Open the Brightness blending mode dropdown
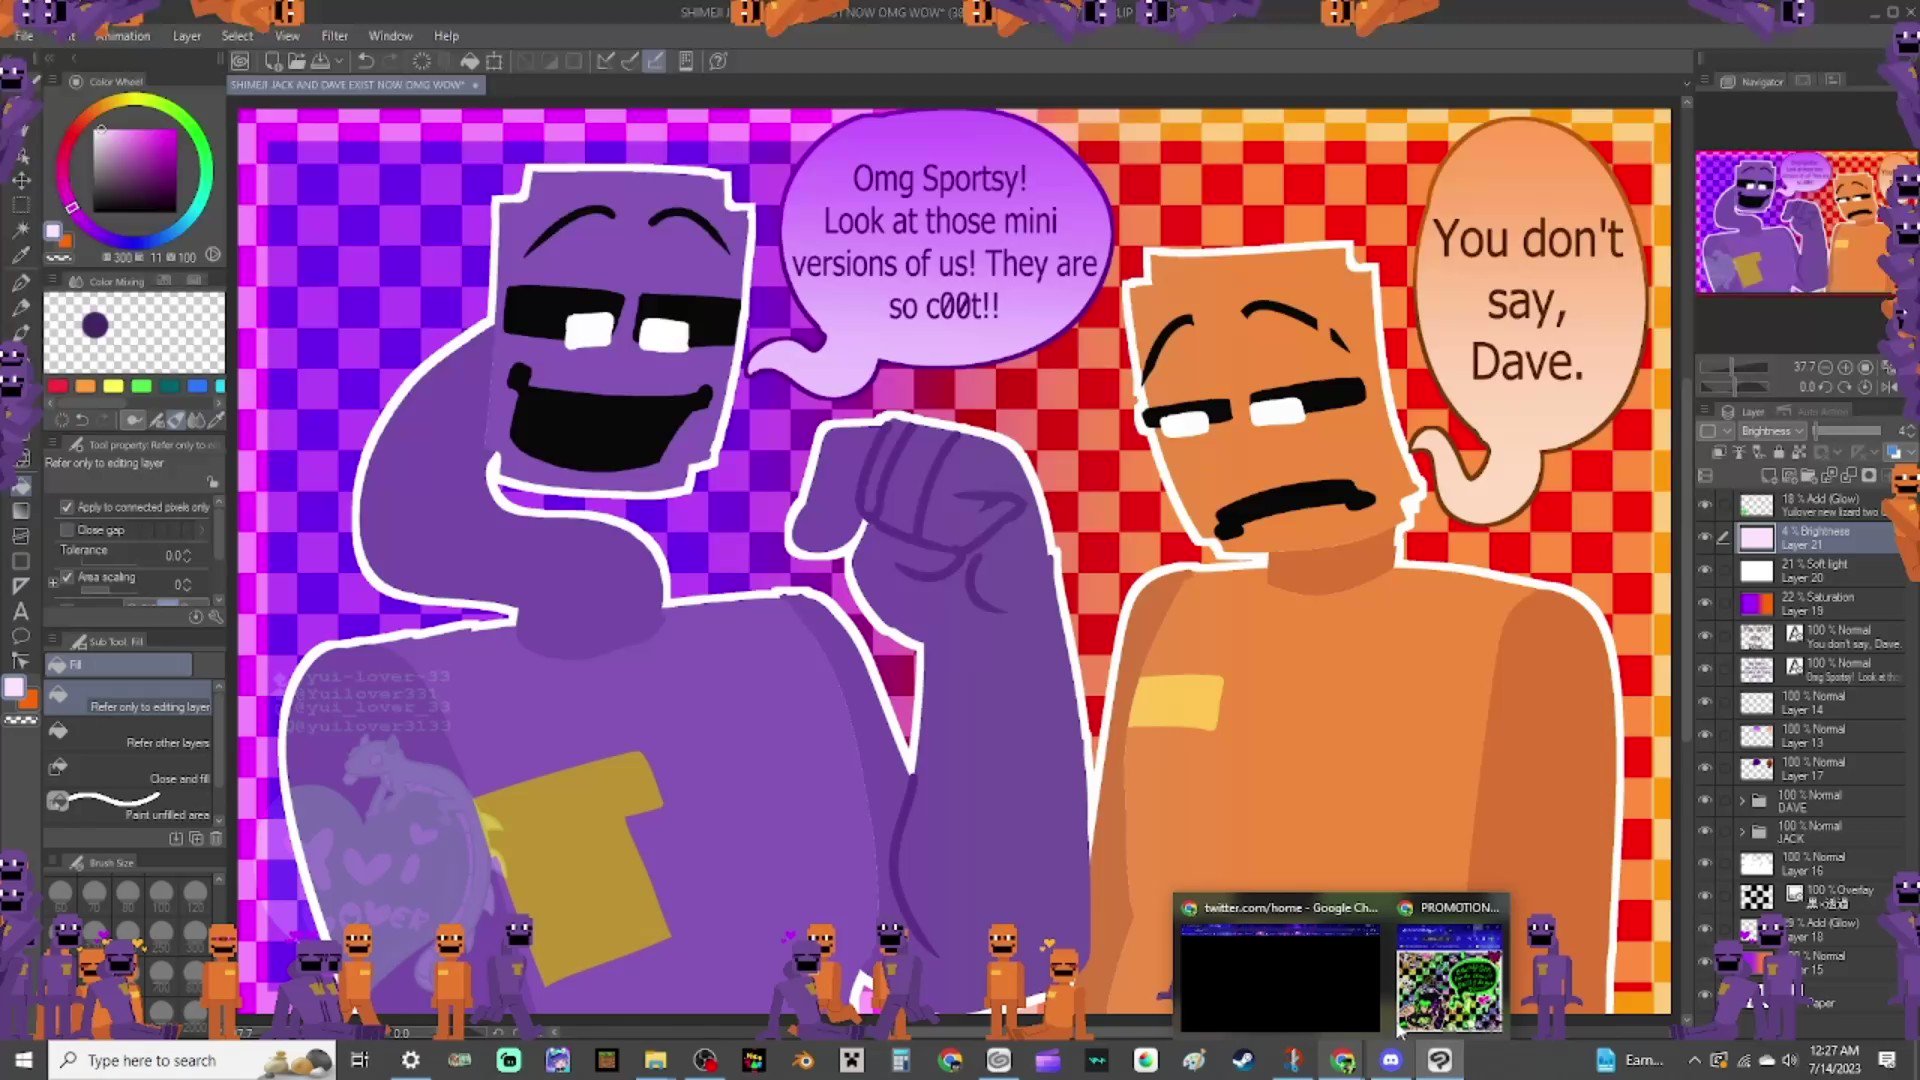 pyautogui.click(x=1771, y=431)
